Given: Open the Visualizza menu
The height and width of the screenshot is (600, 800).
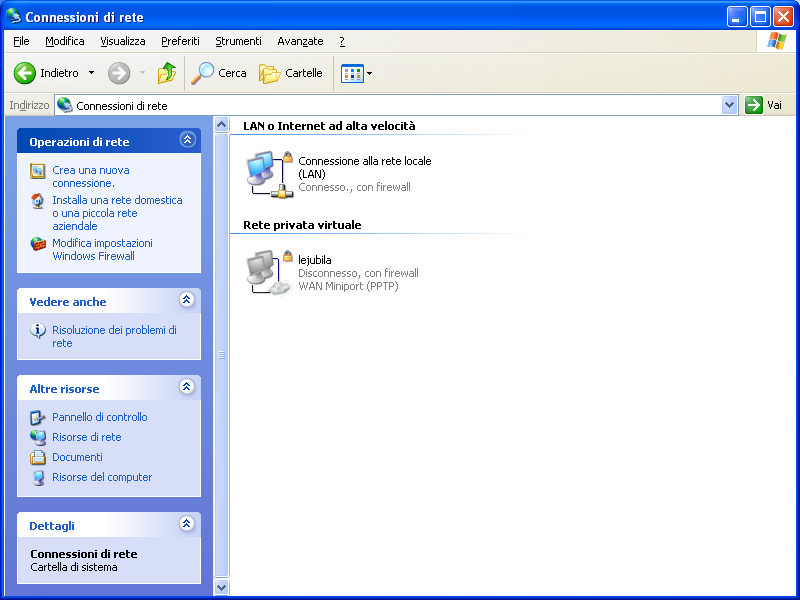Looking at the screenshot, I should [122, 41].
